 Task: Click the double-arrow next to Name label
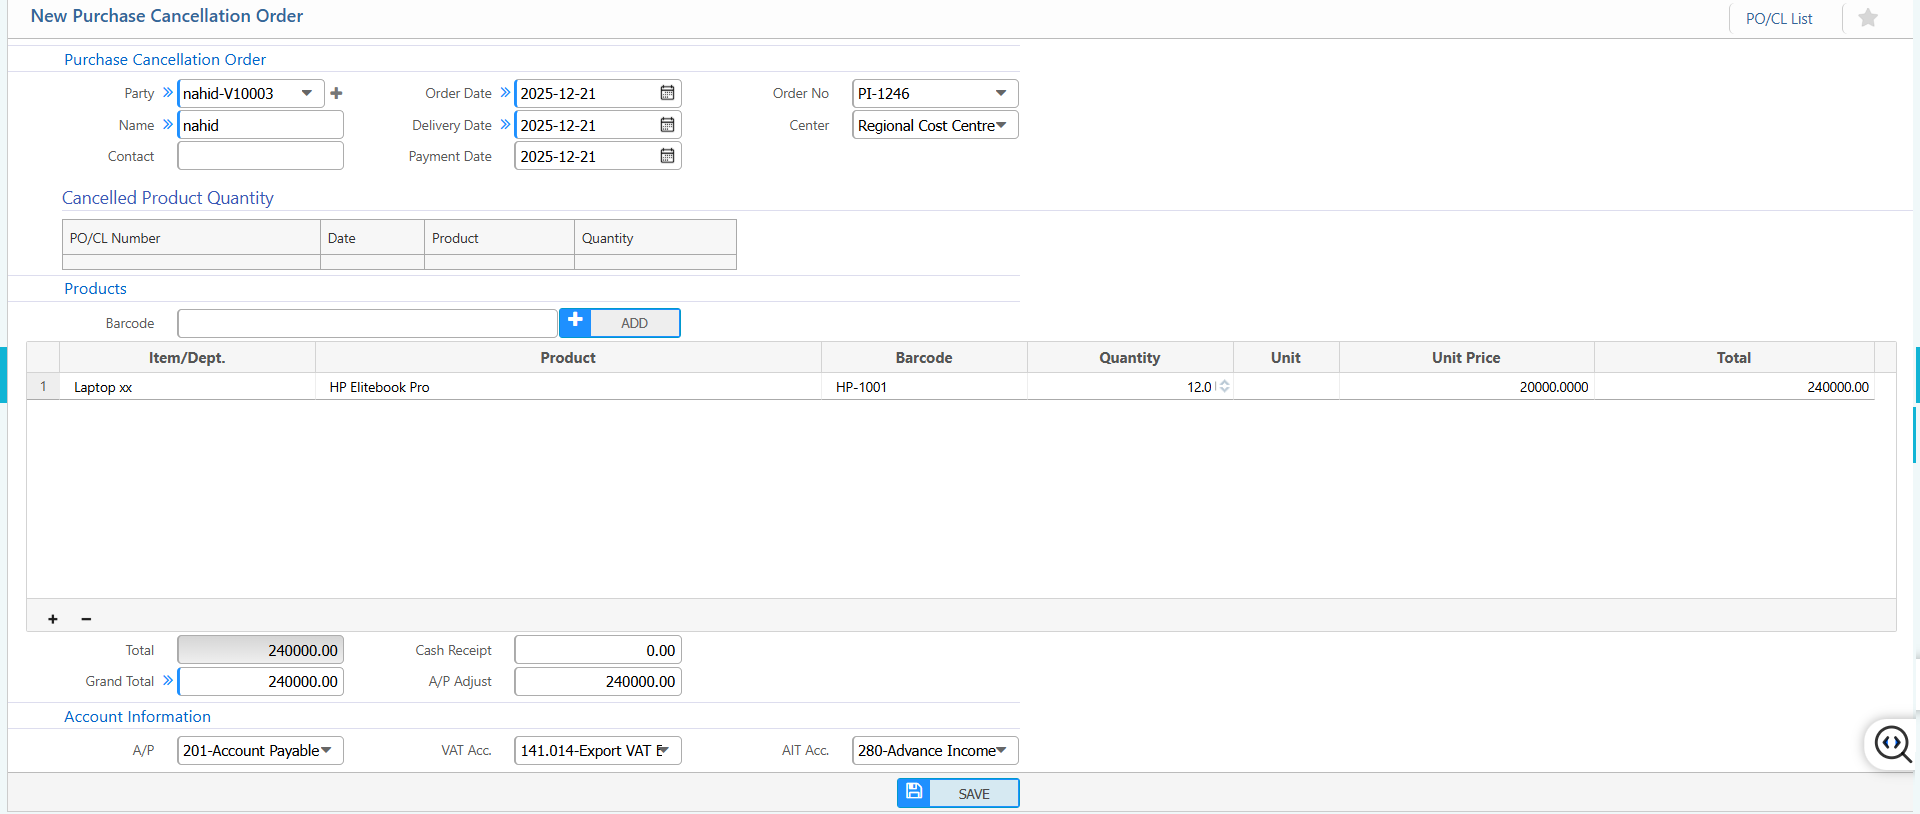click(167, 124)
